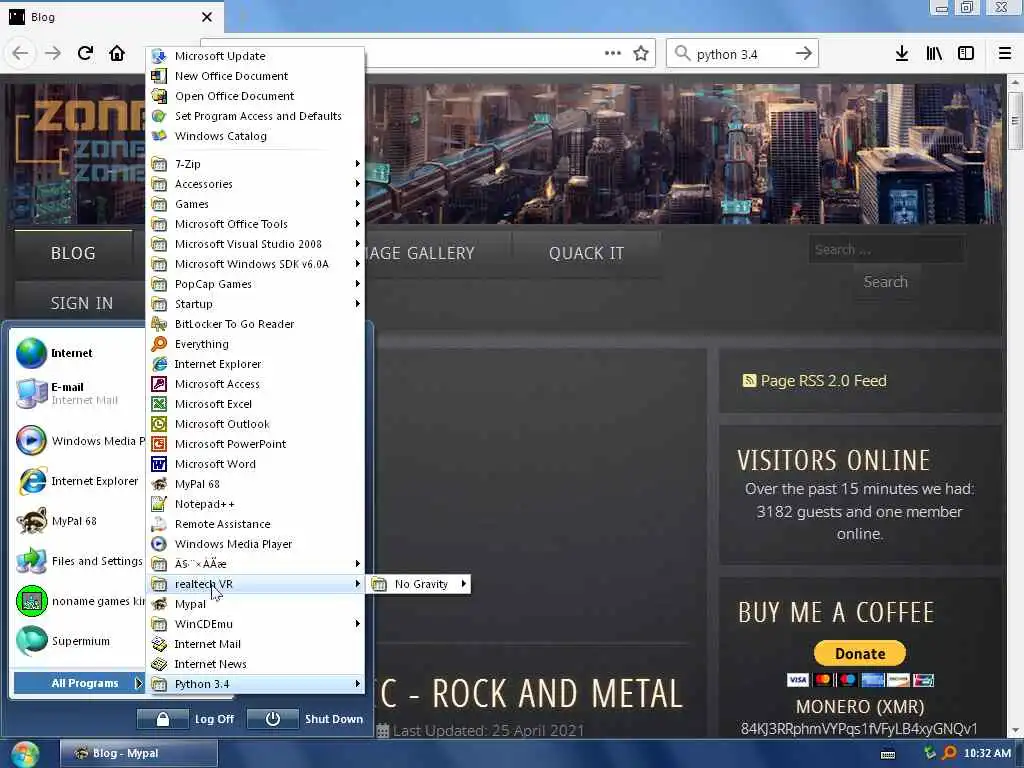Expand the 7-Zip folder
The height and width of the screenshot is (768, 1024).
pyautogui.click(x=256, y=164)
